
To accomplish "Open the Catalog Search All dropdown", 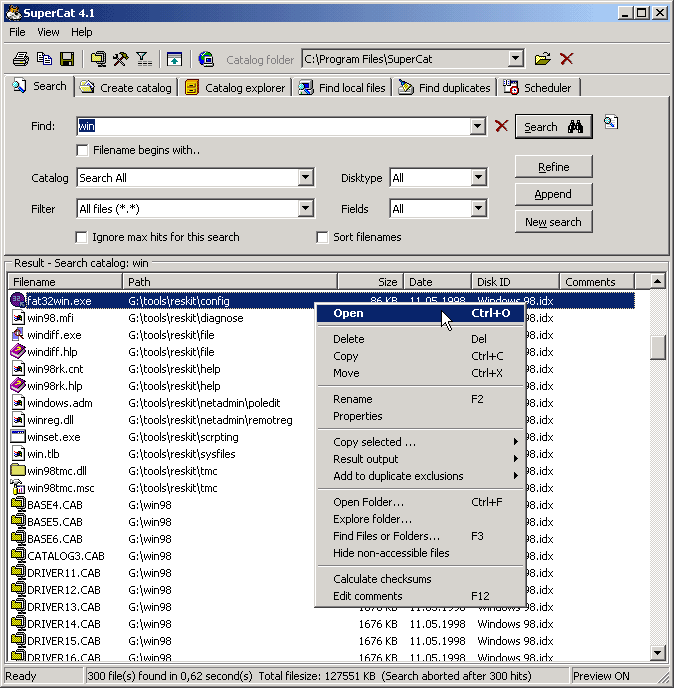I will 305,178.
